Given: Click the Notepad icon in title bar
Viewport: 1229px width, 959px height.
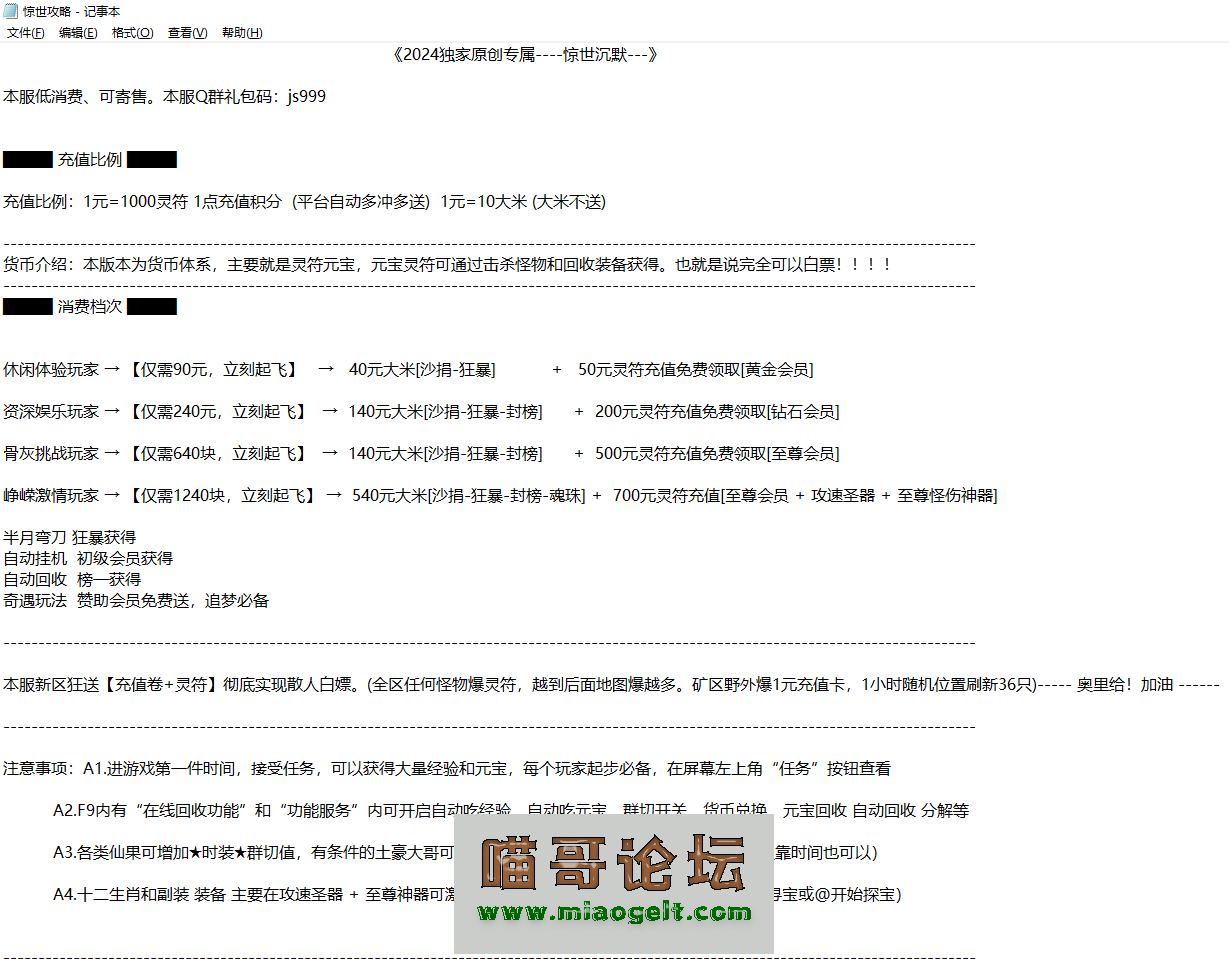Looking at the screenshot, I should (x=10, y=11).
